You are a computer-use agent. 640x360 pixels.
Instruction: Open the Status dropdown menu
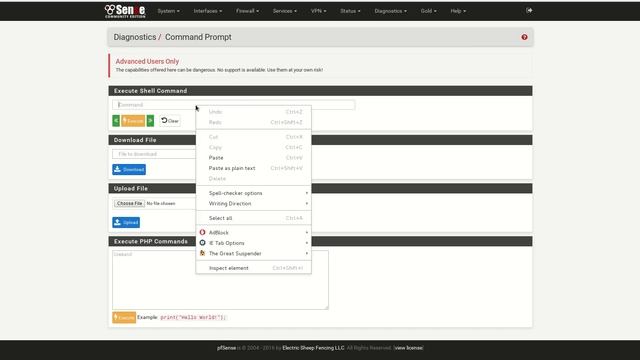pos(350,11)
